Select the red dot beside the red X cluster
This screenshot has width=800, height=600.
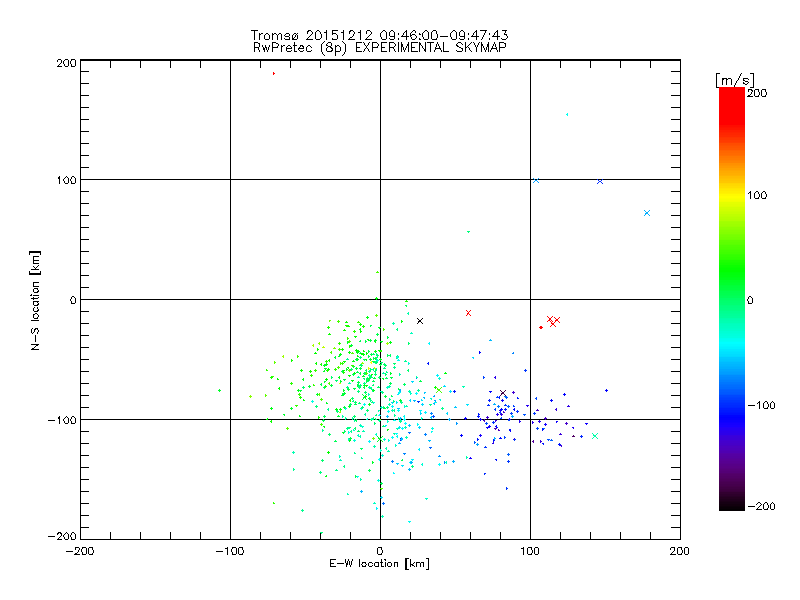[x=541, y=327]
